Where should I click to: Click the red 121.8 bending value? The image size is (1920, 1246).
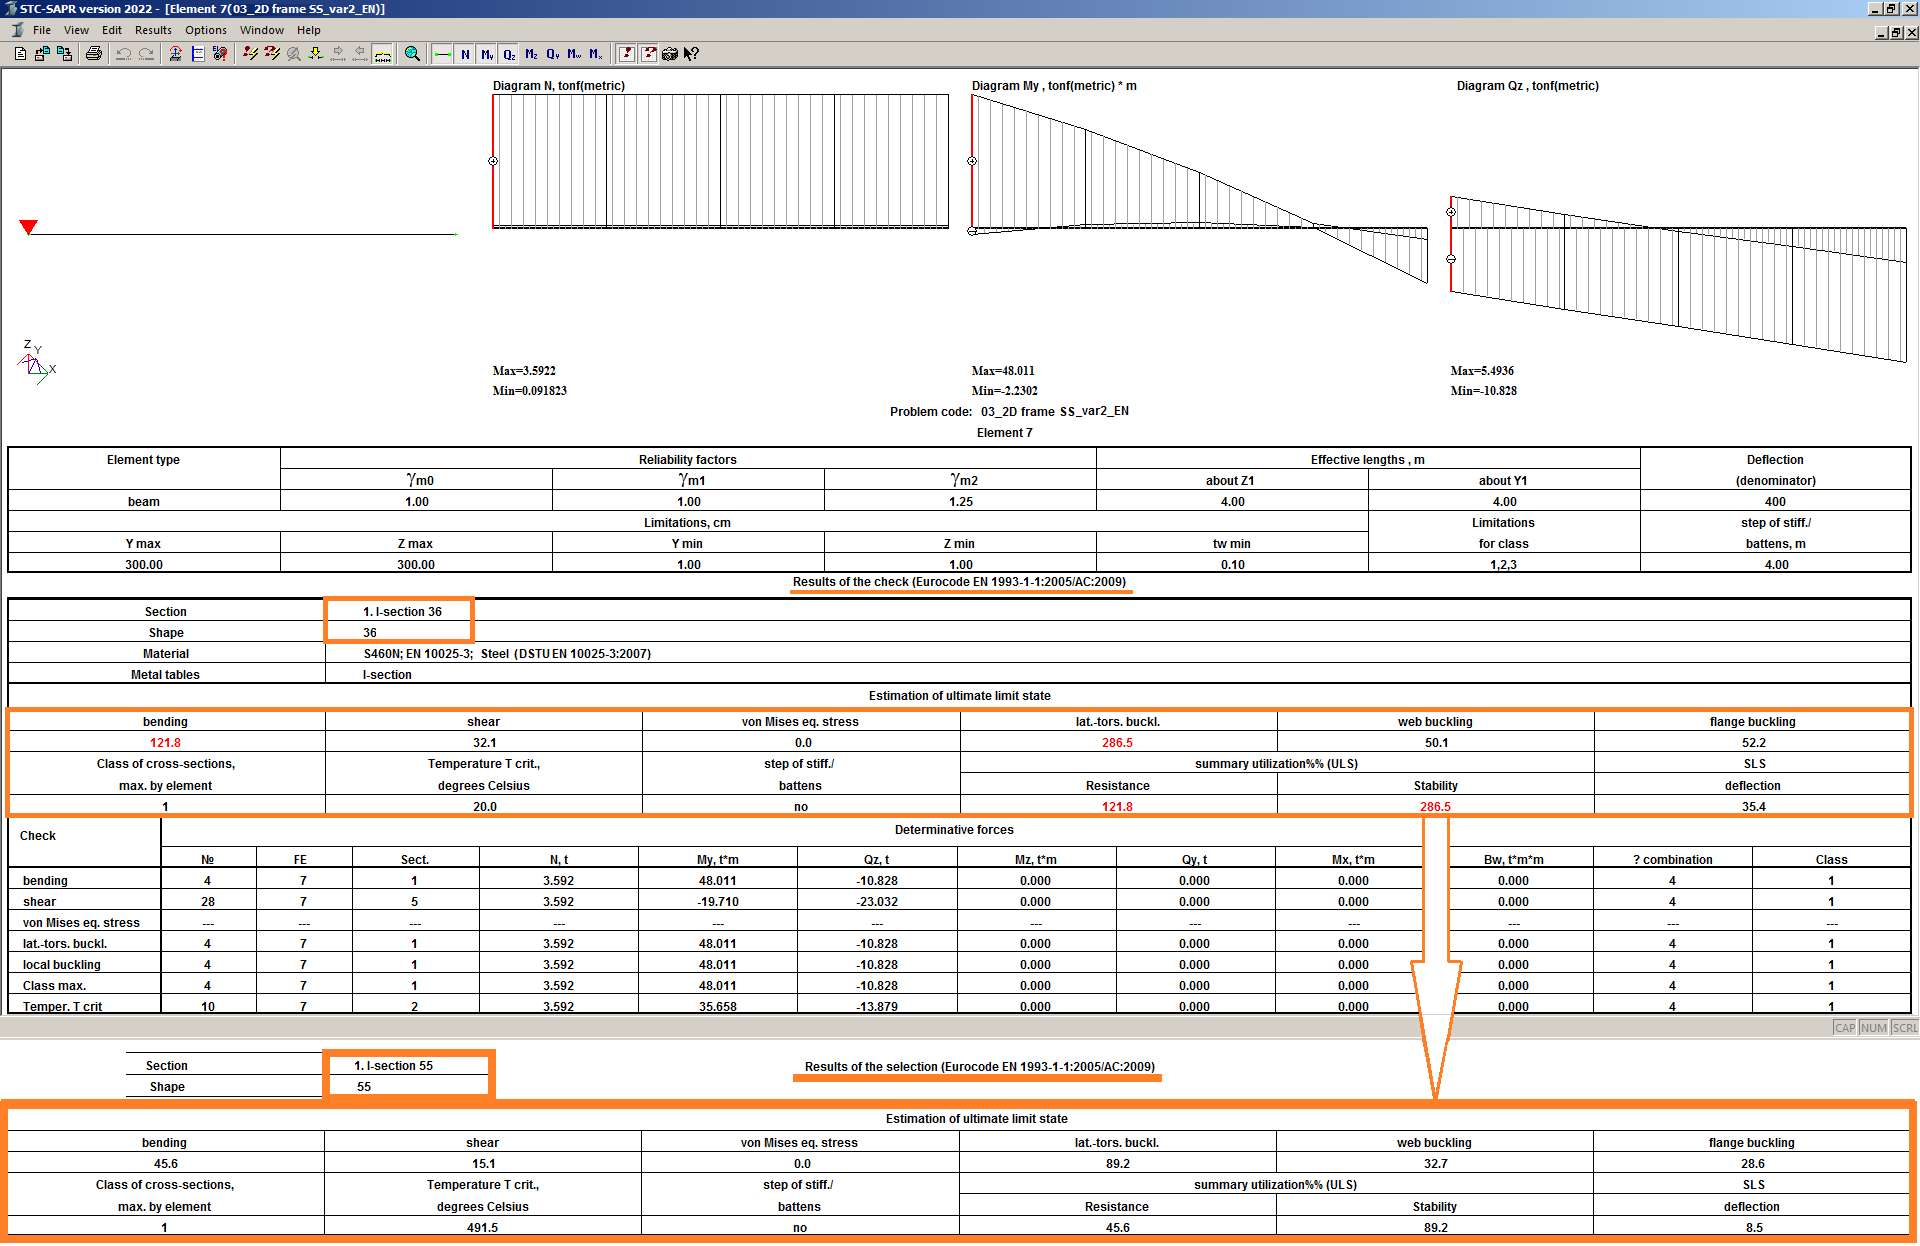pyautogui.click(x=165, y=743)
